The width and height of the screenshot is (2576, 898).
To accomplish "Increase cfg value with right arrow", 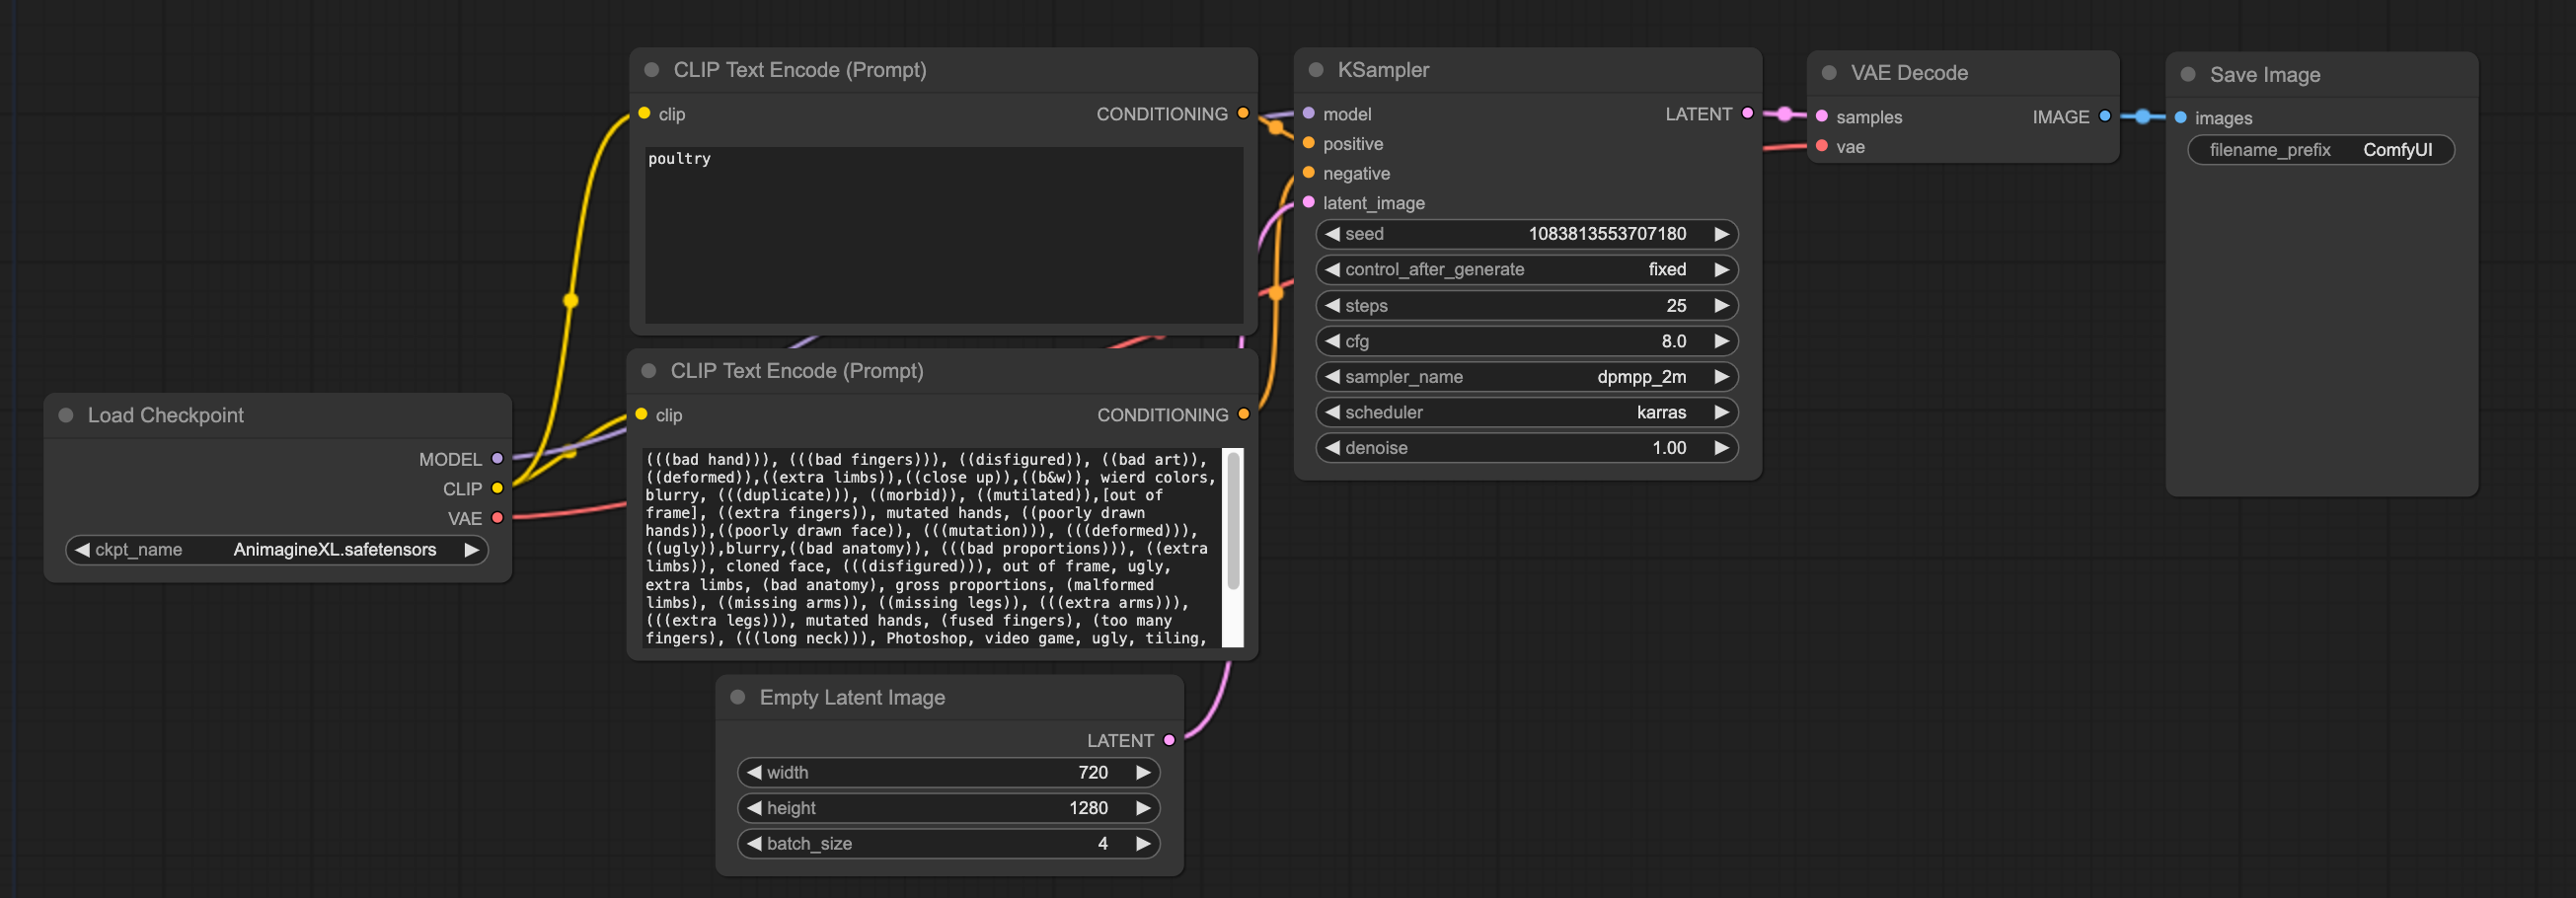I will 1721,341.
